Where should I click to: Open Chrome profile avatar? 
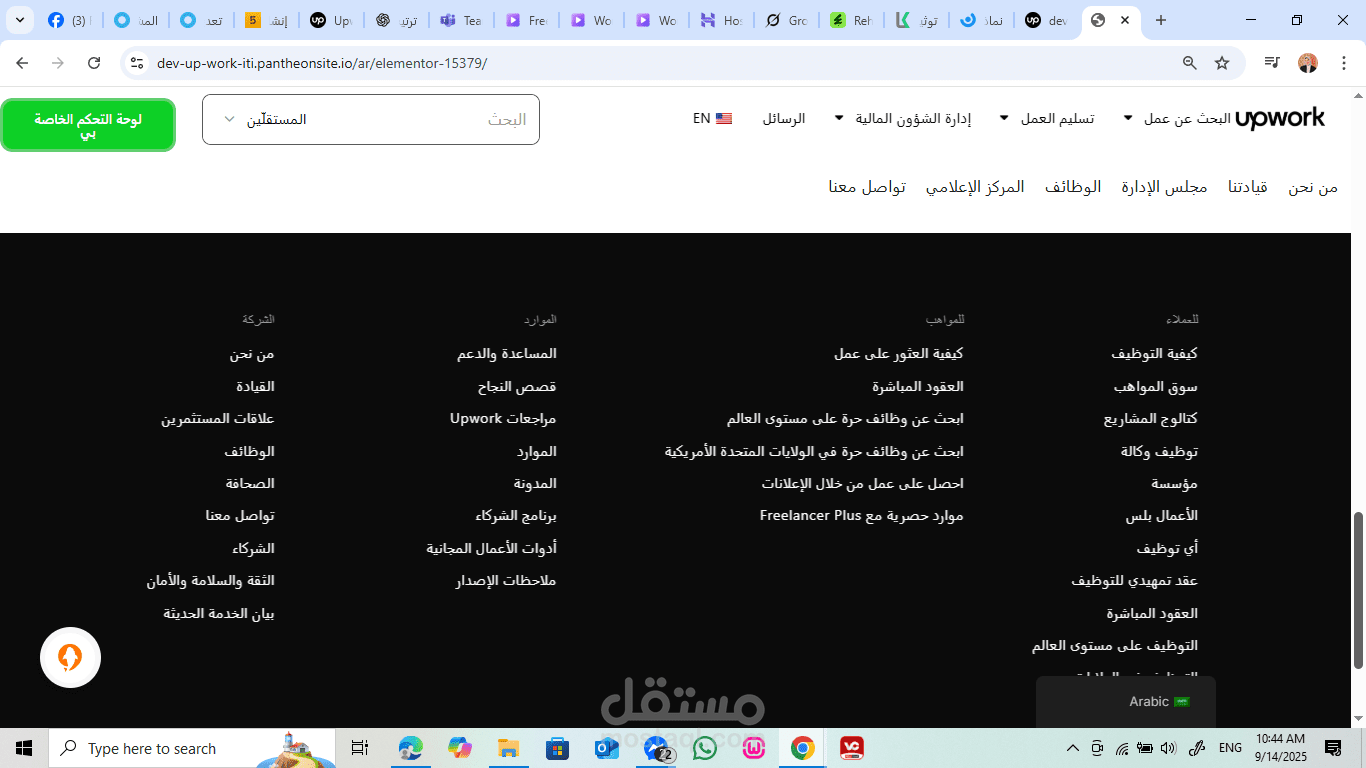(x=1308, y=63)
